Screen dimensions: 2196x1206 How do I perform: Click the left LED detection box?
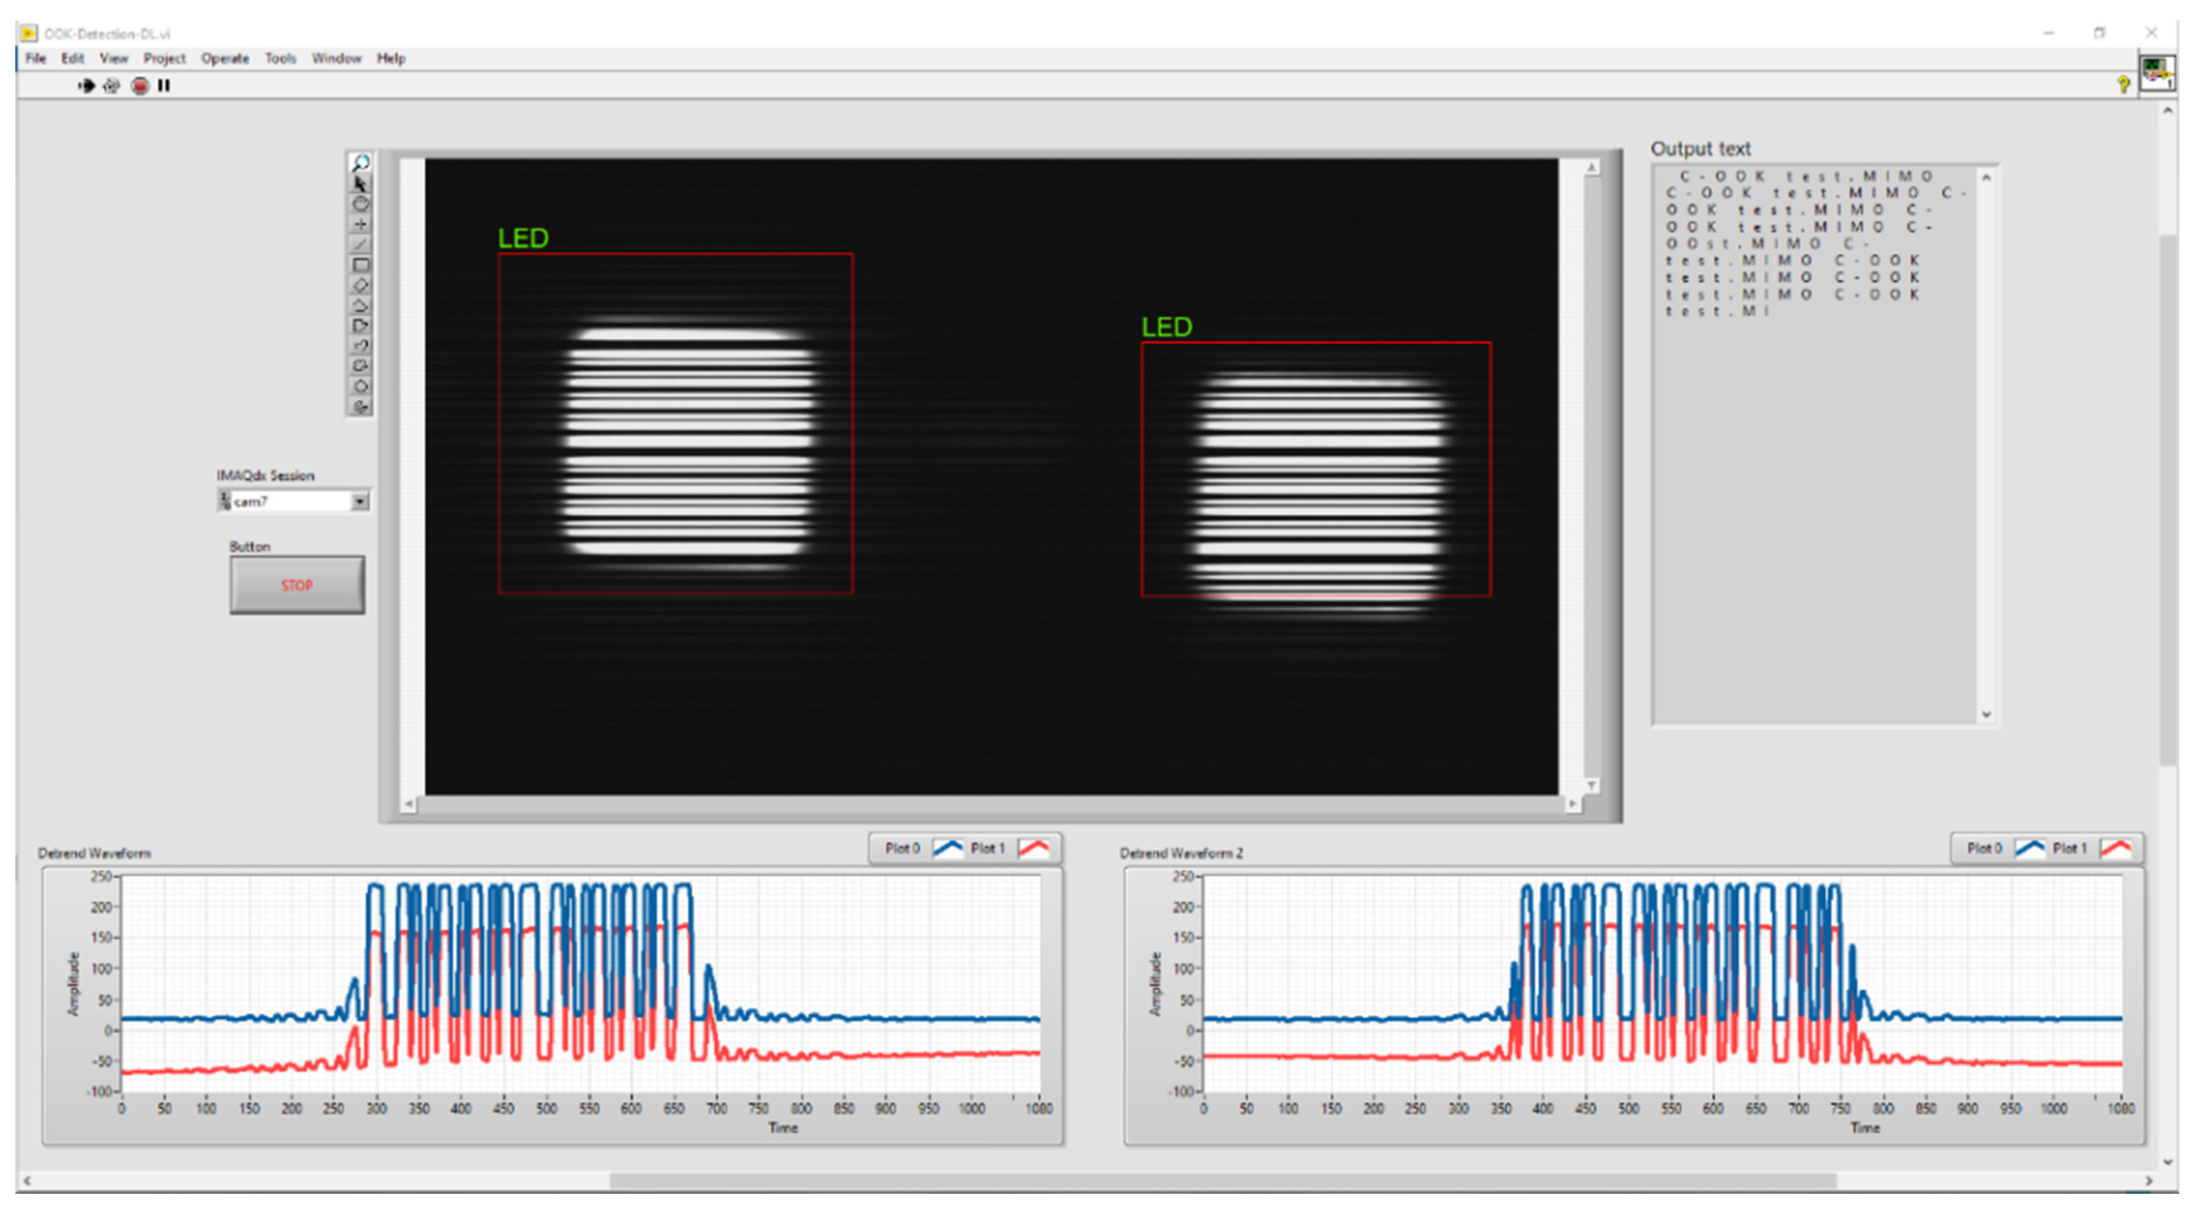tap(675, 423)
